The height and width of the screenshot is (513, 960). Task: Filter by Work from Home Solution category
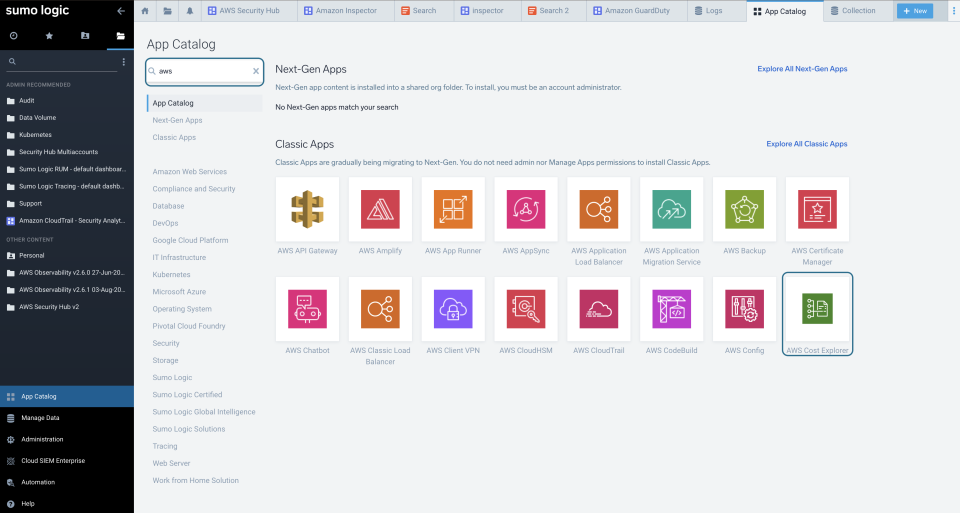click(x=196, y=480)
